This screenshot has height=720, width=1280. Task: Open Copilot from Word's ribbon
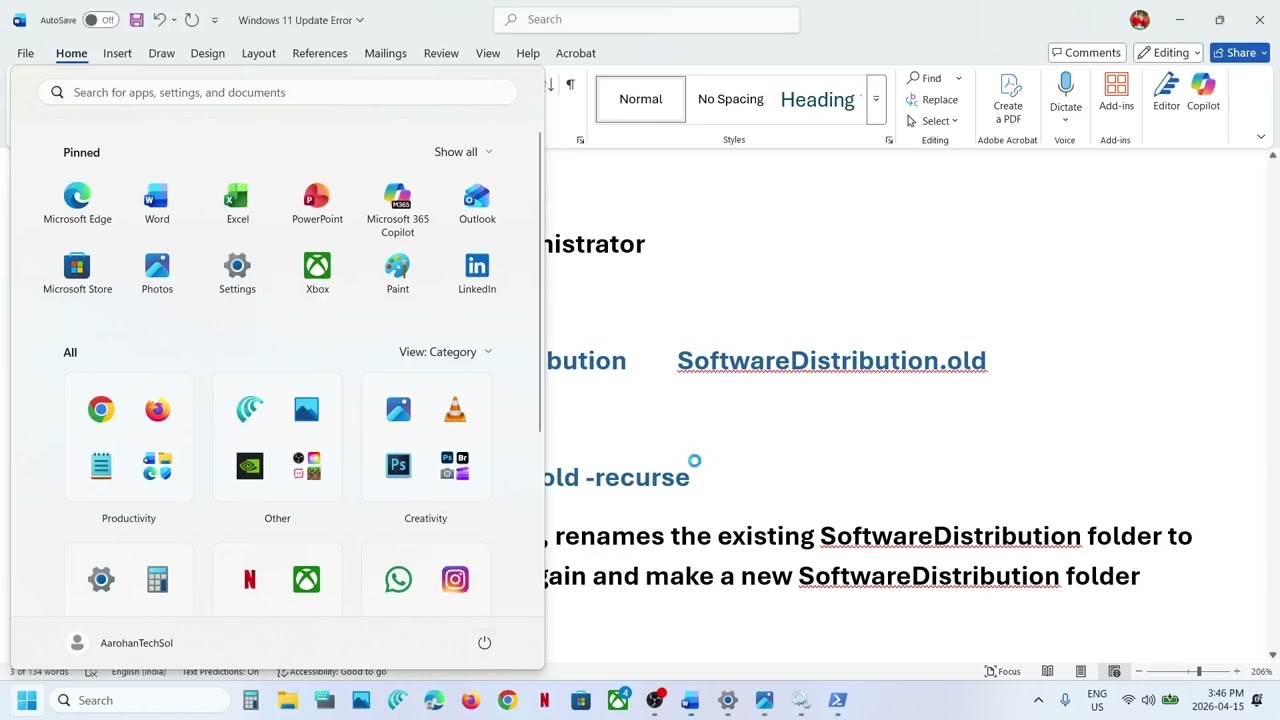click(x=1203, y=92)
